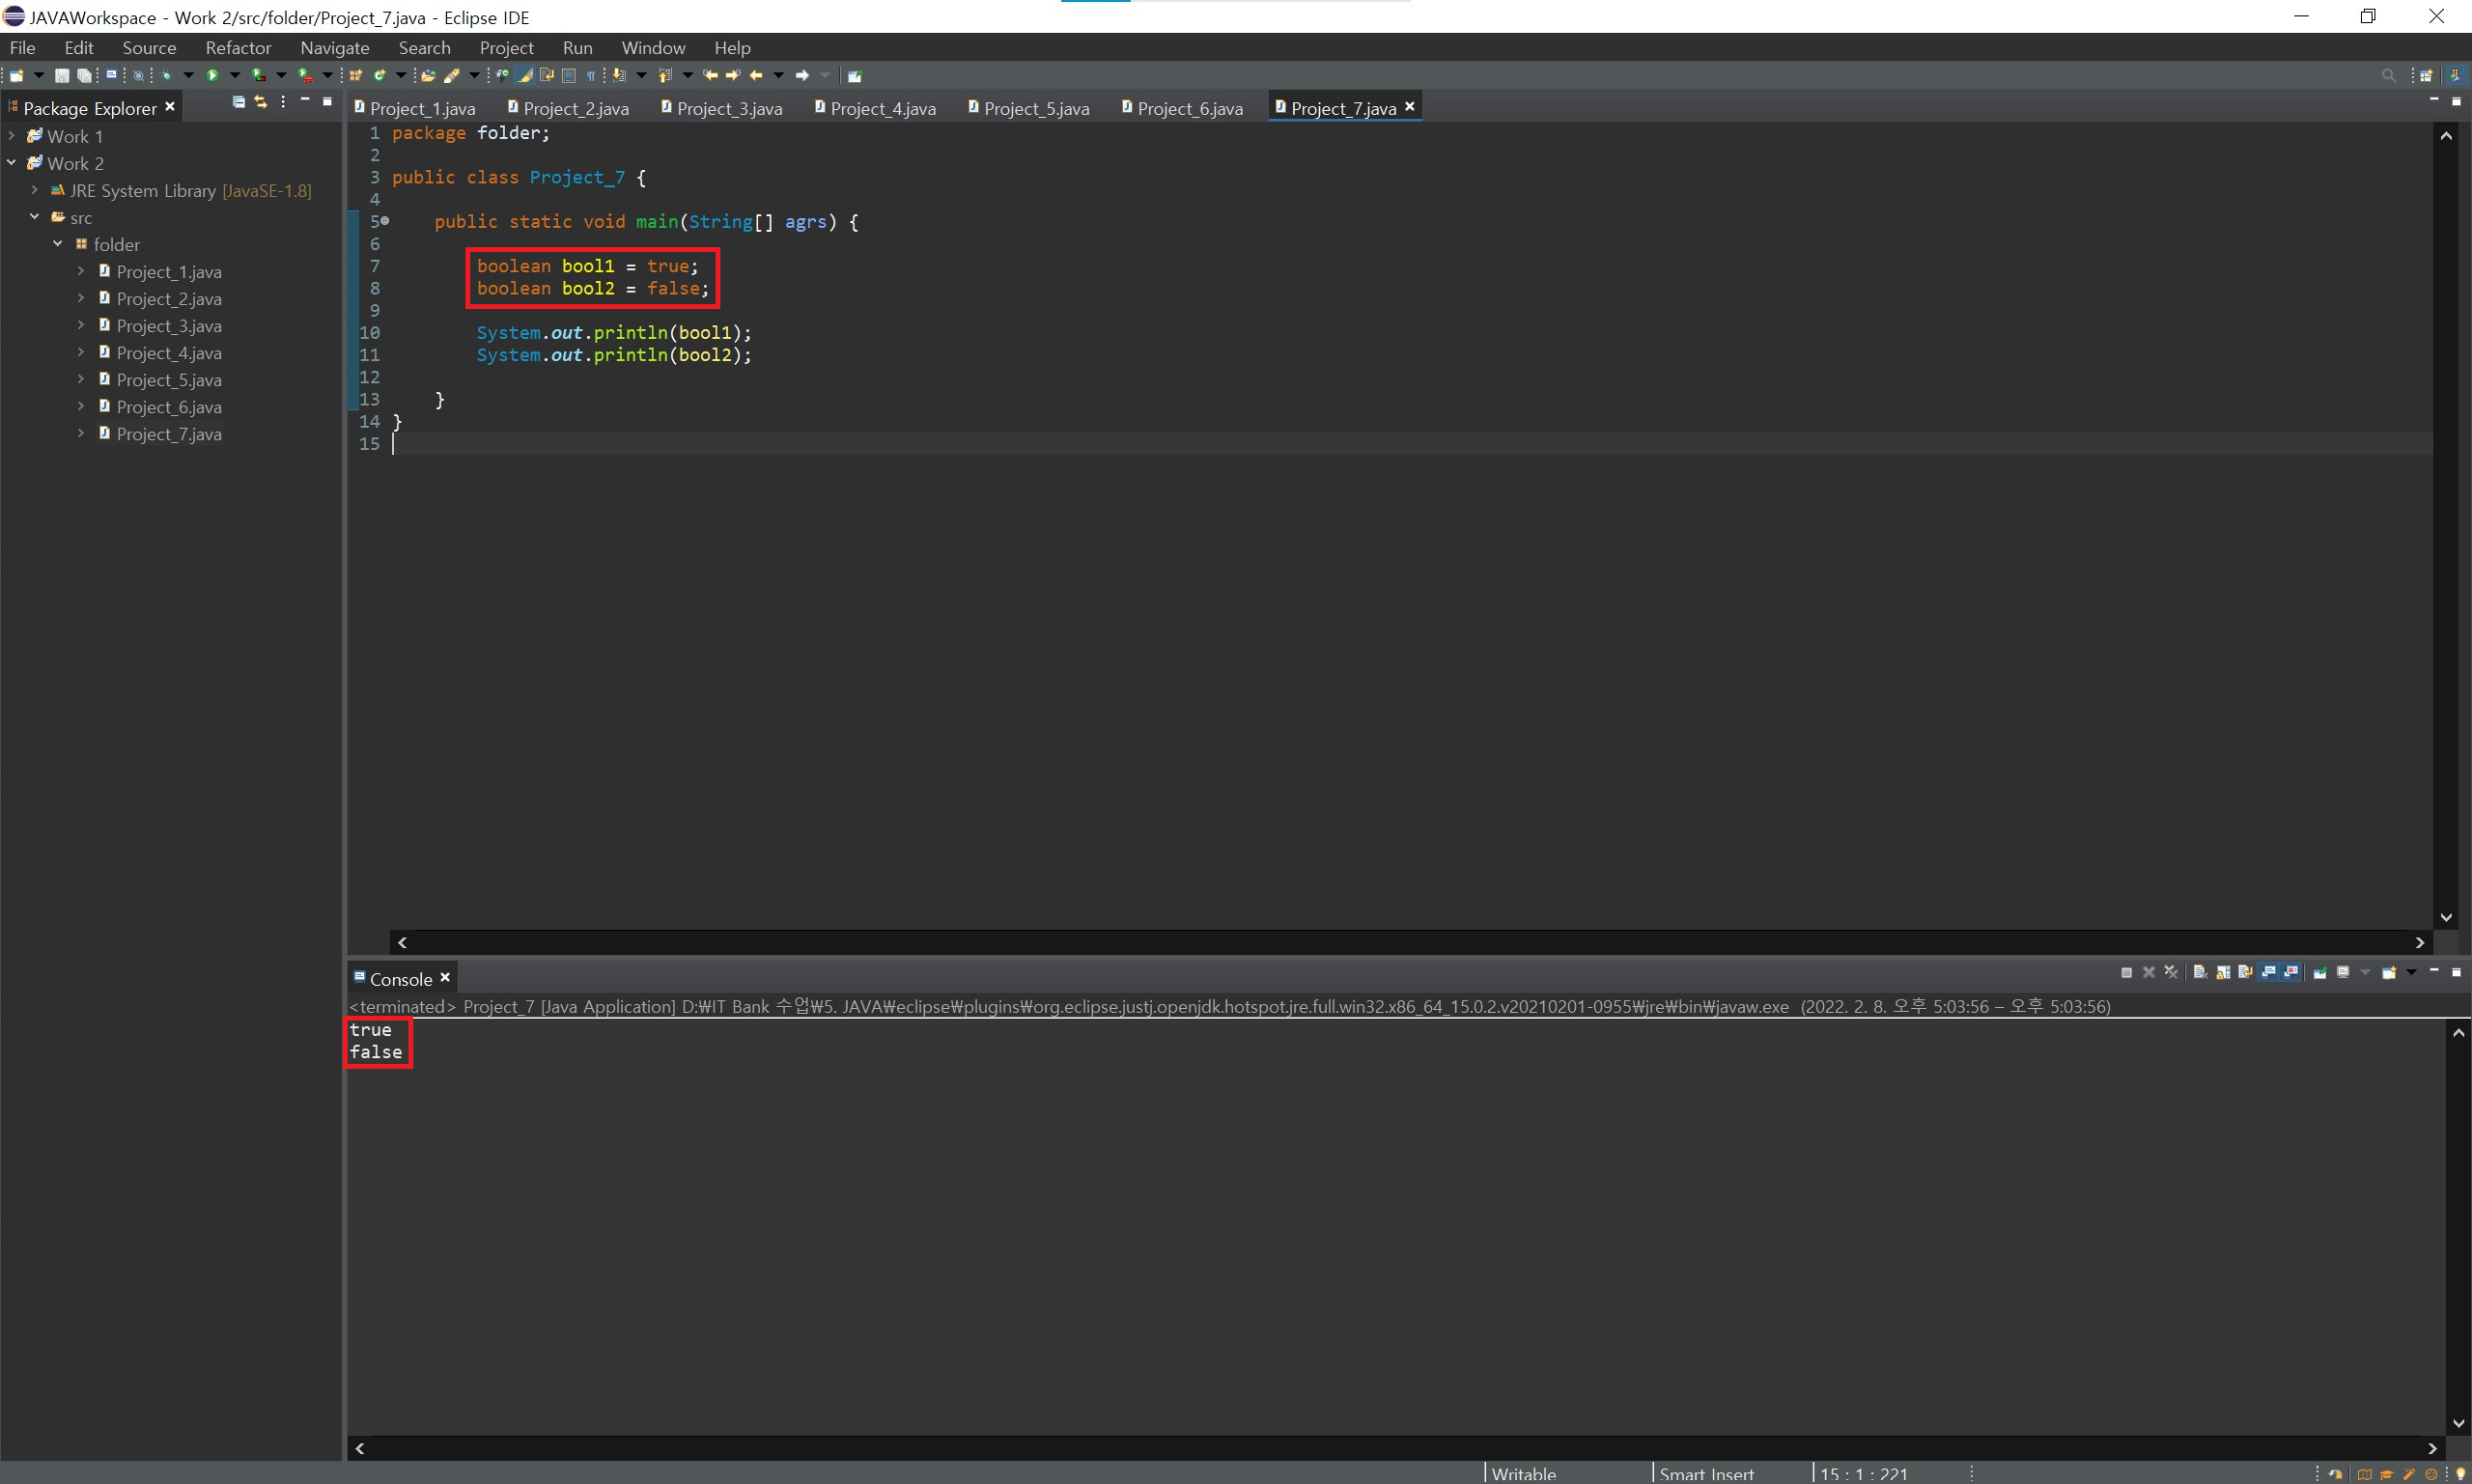Click the Save floppy disk icon

62,75
